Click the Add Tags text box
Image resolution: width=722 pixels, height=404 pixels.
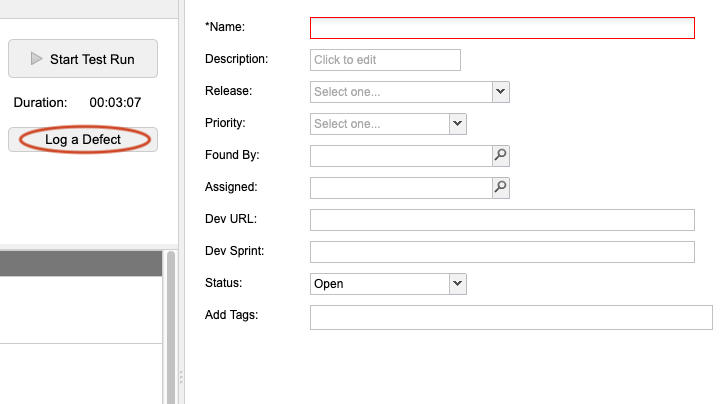511,317
